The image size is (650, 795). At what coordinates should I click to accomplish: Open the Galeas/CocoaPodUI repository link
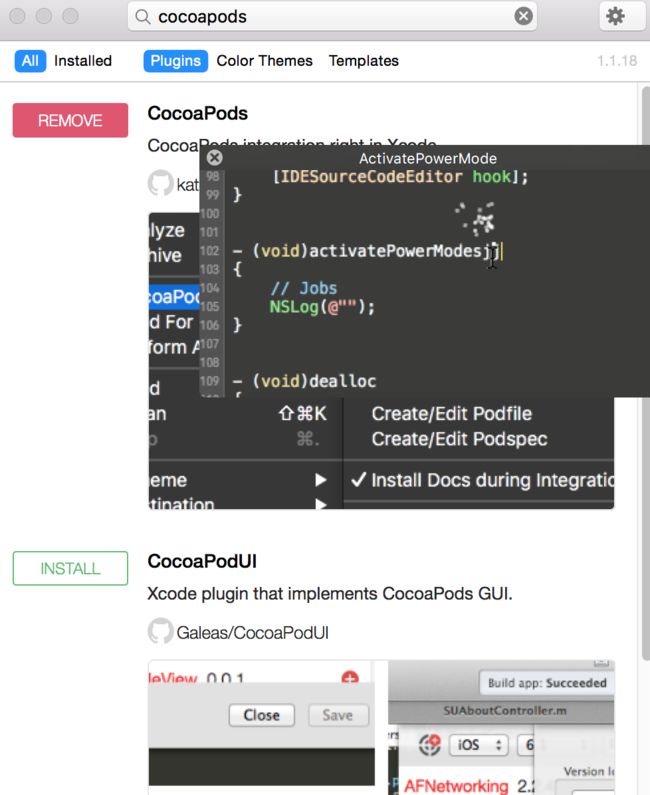pyautogui.click(x=252, y=633)
